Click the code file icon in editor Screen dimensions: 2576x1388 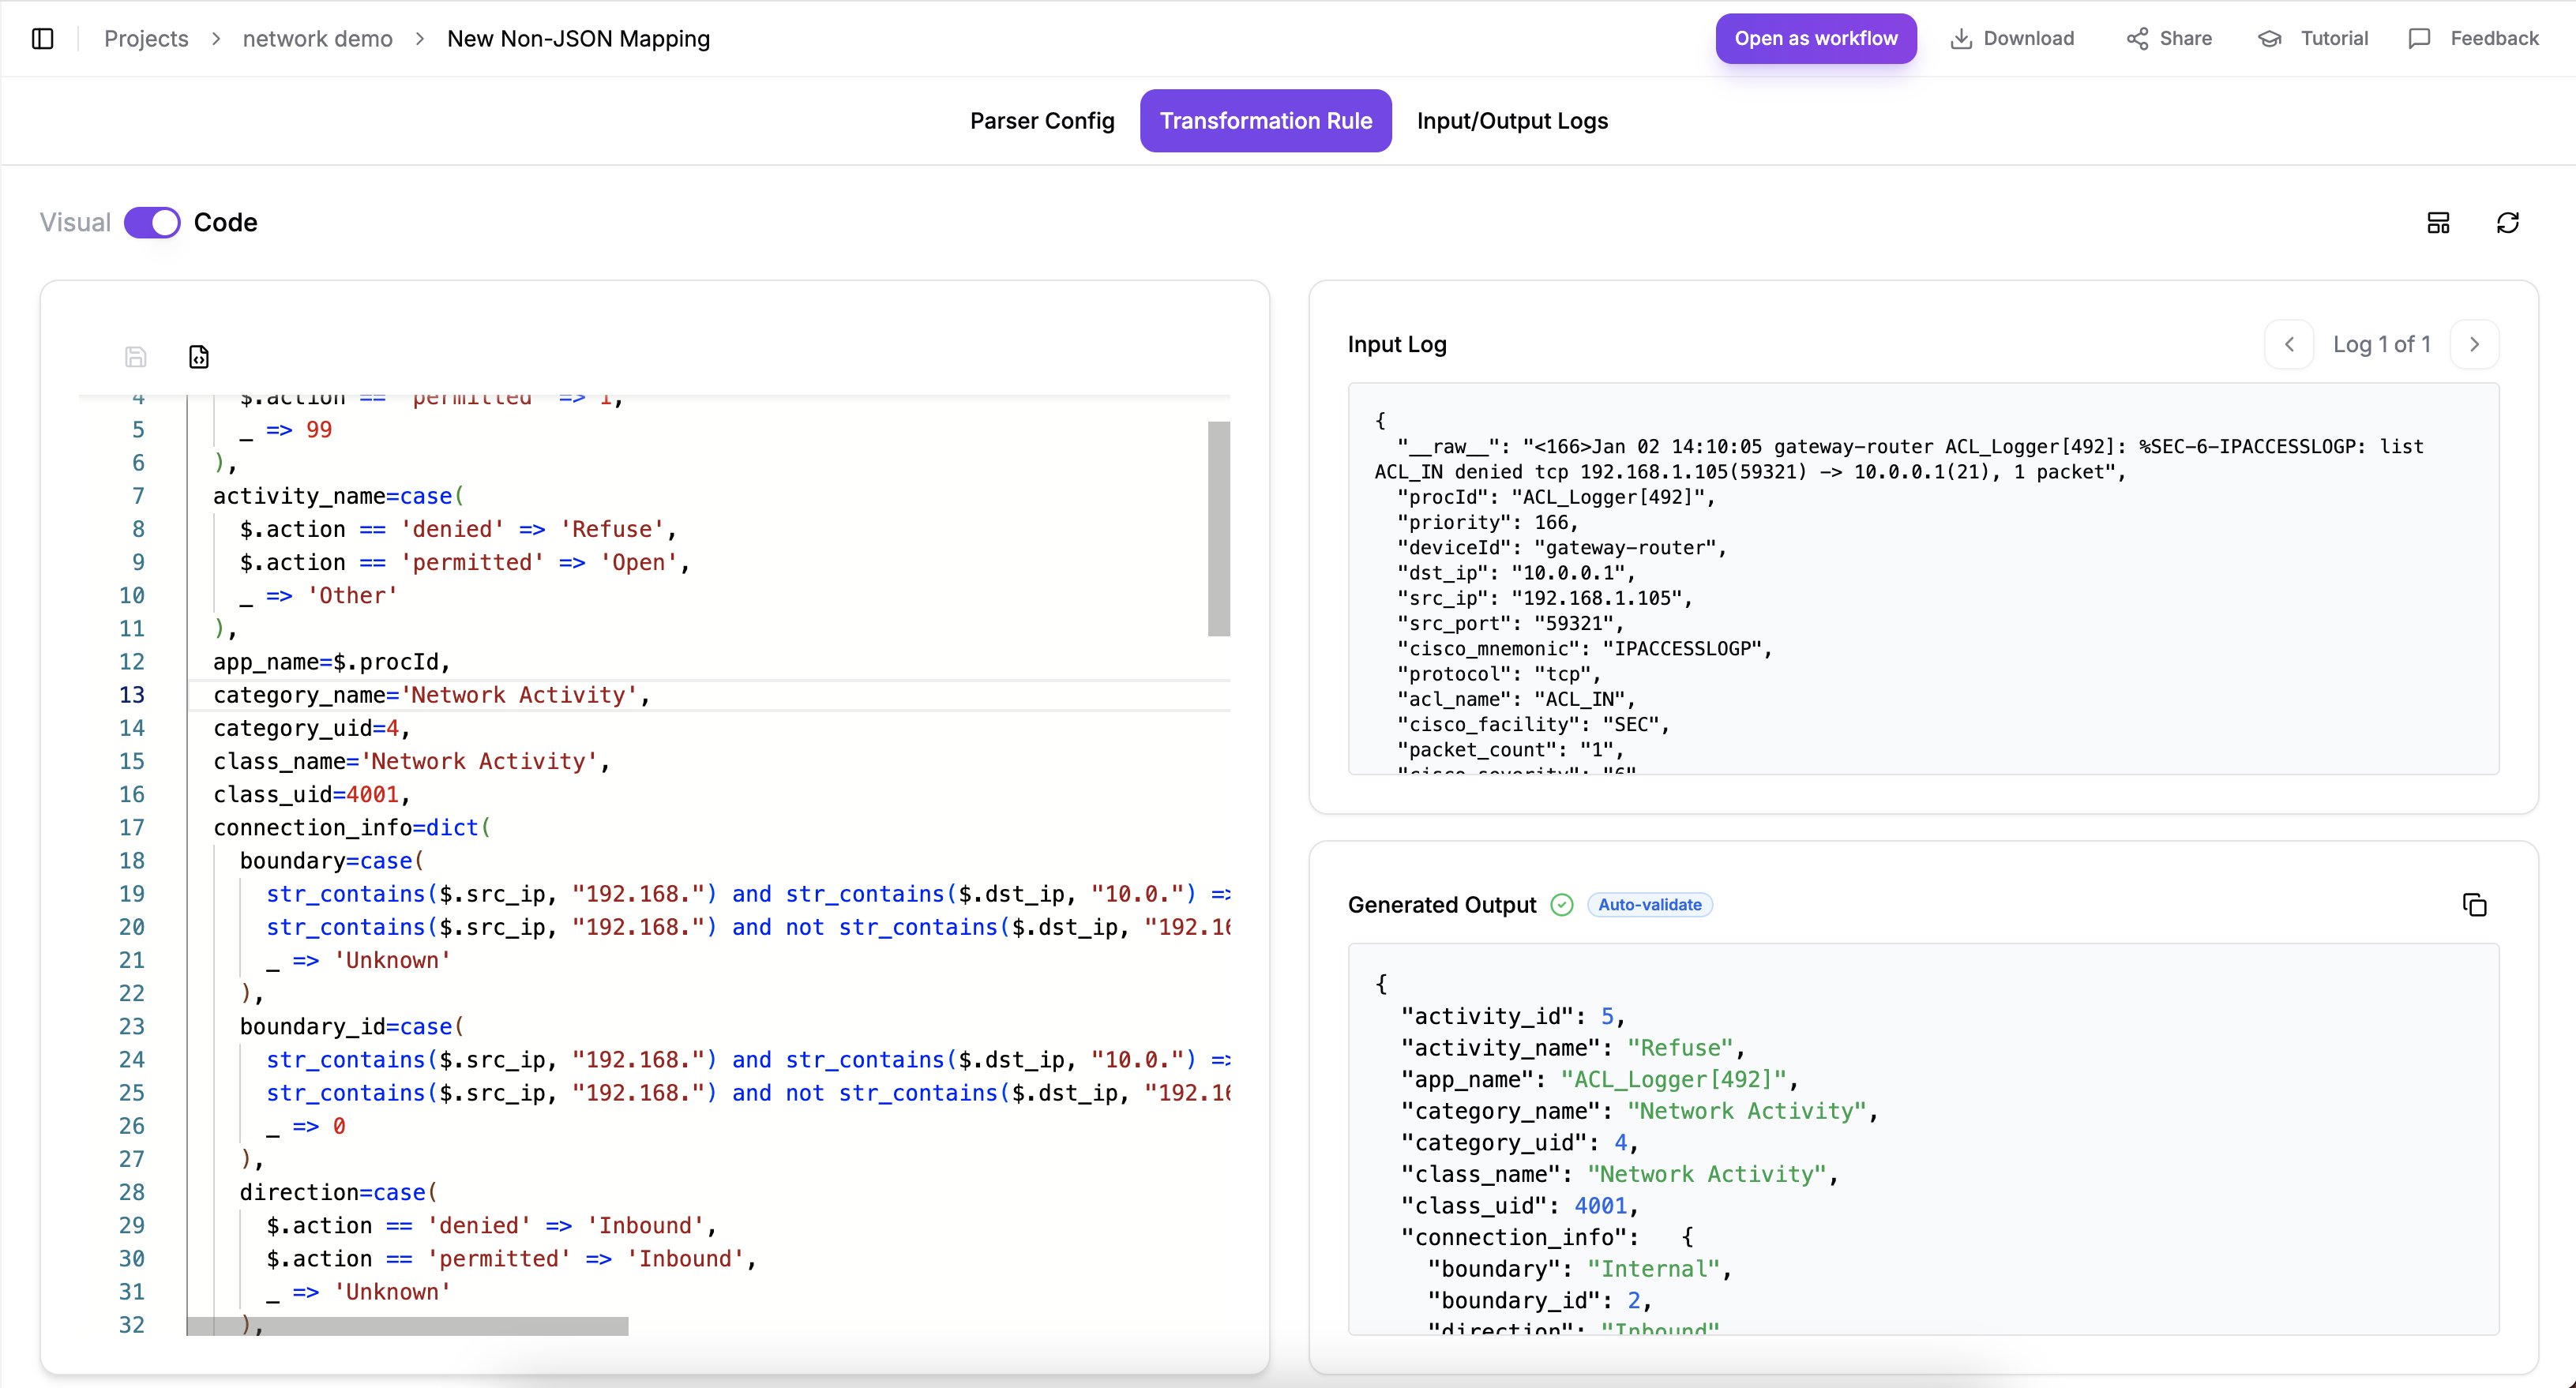click(x=199, y=357)
